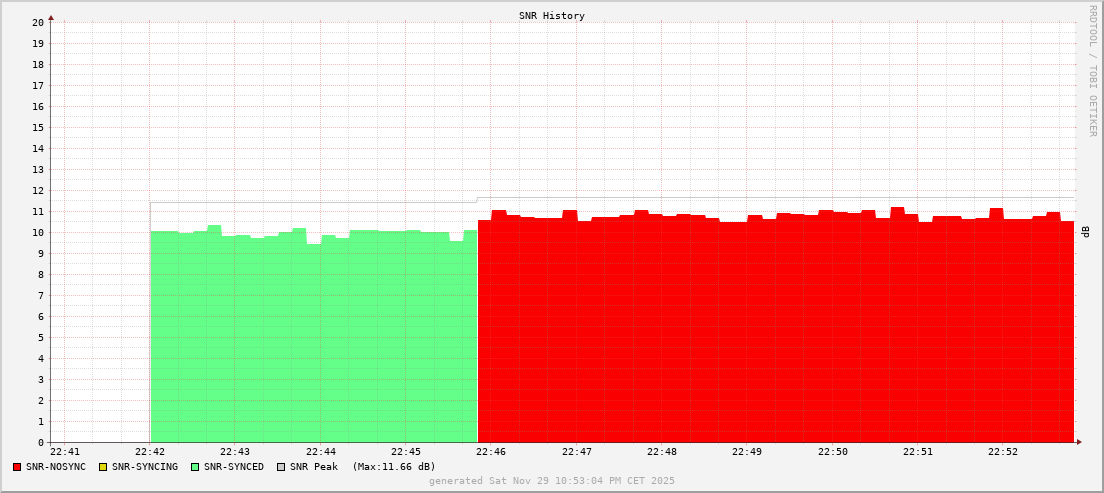The image size is (1104, 493).
Task: Click the SNR Peak legend label
Action: (314, 467)
